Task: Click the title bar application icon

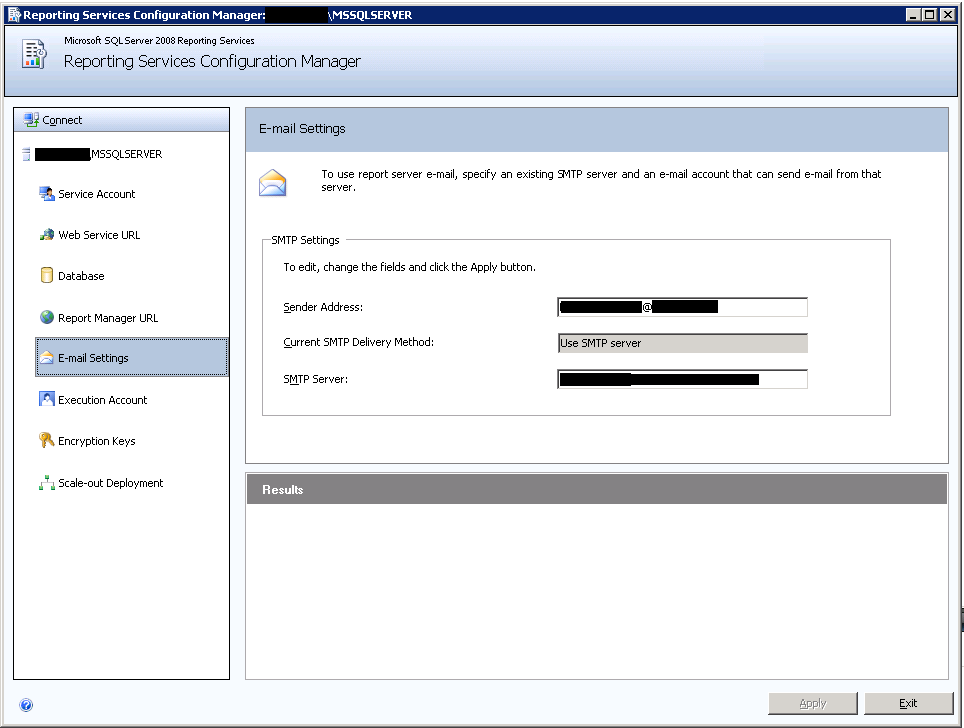Action: pos(14,15)
